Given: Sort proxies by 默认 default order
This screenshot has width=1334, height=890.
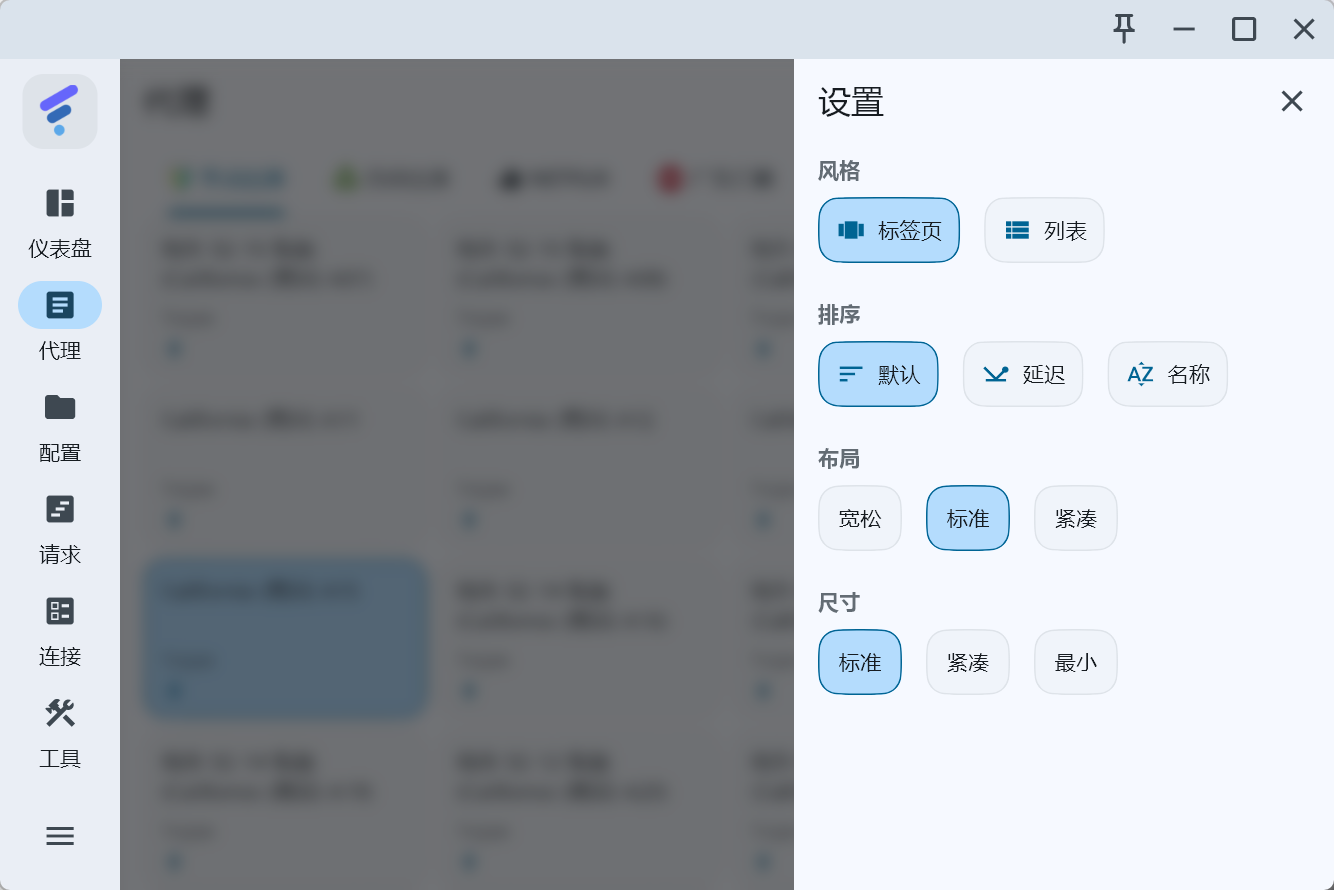Looking at the screenshot, I should [x=878, y=374].
